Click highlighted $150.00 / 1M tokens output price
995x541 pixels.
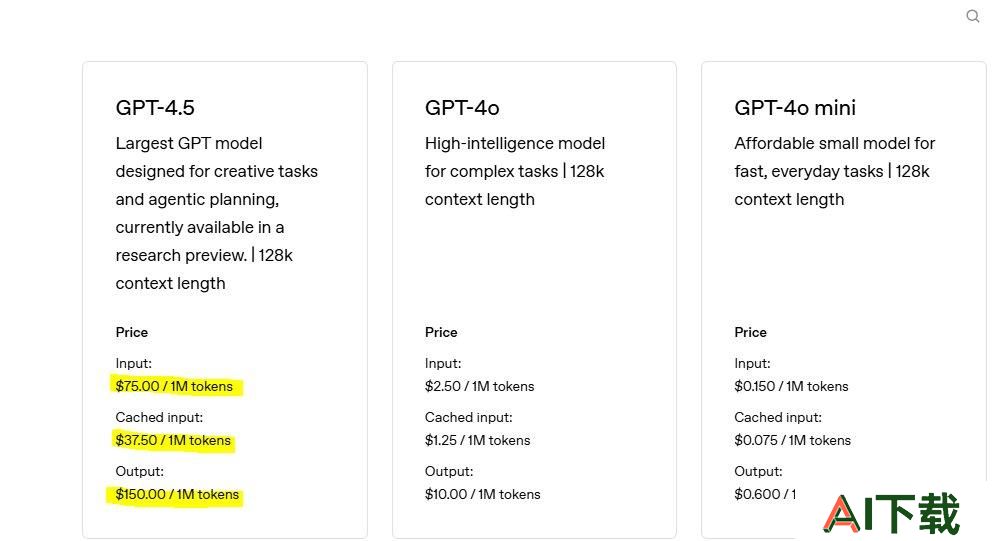coord(177,494)
